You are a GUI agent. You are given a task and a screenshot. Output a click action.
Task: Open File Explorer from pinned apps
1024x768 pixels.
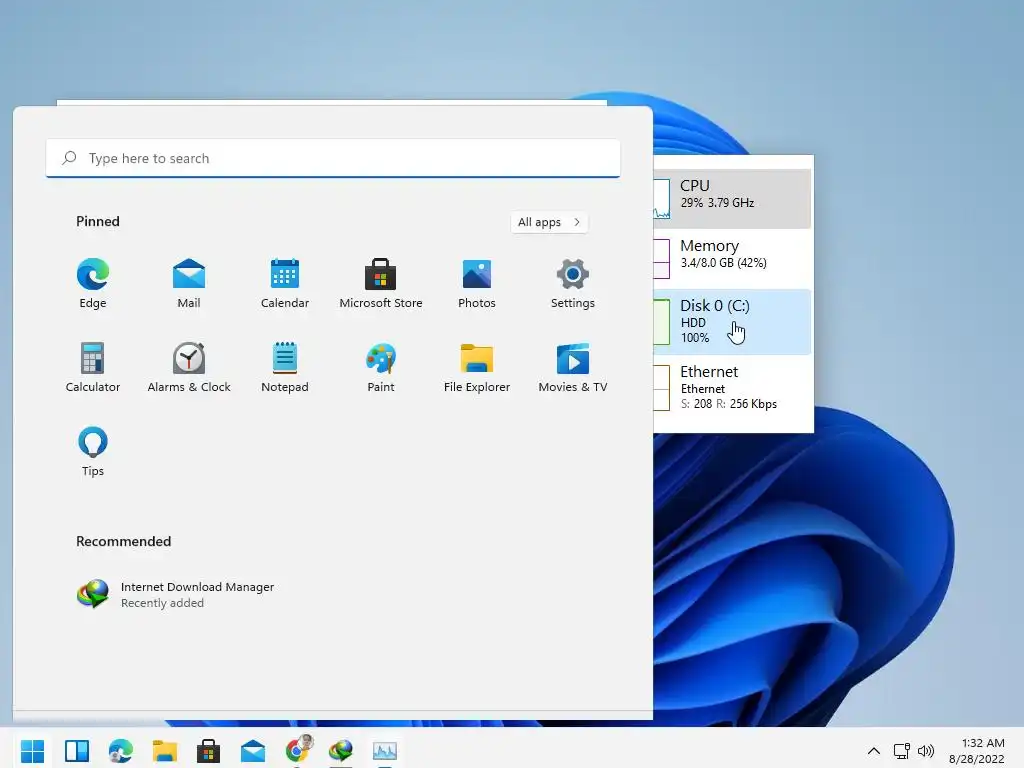click(x=477, y=367)
